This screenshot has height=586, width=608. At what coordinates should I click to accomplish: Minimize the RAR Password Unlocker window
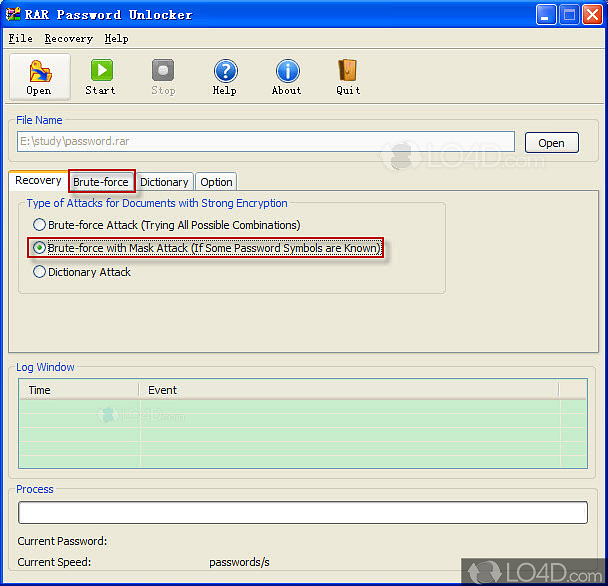click(546, 15)
